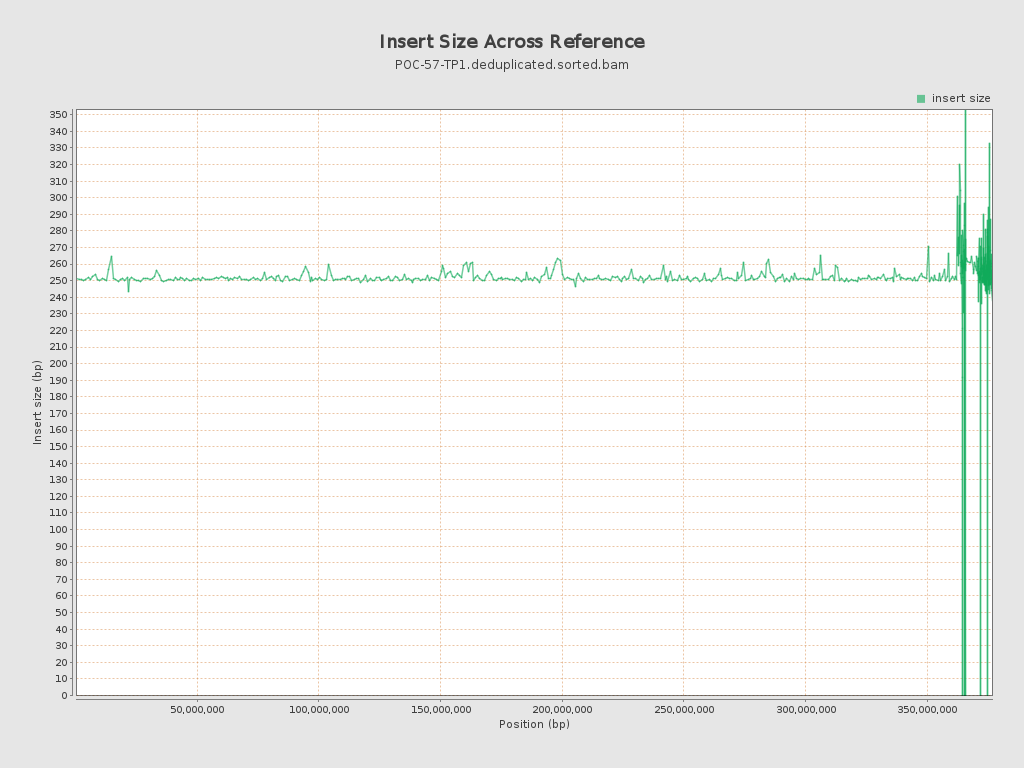Image resolution: width=1024 pixels, height=768 pixels.
Task: Click the 100,000,000 x-axis tick label
Action: point(319,710)
